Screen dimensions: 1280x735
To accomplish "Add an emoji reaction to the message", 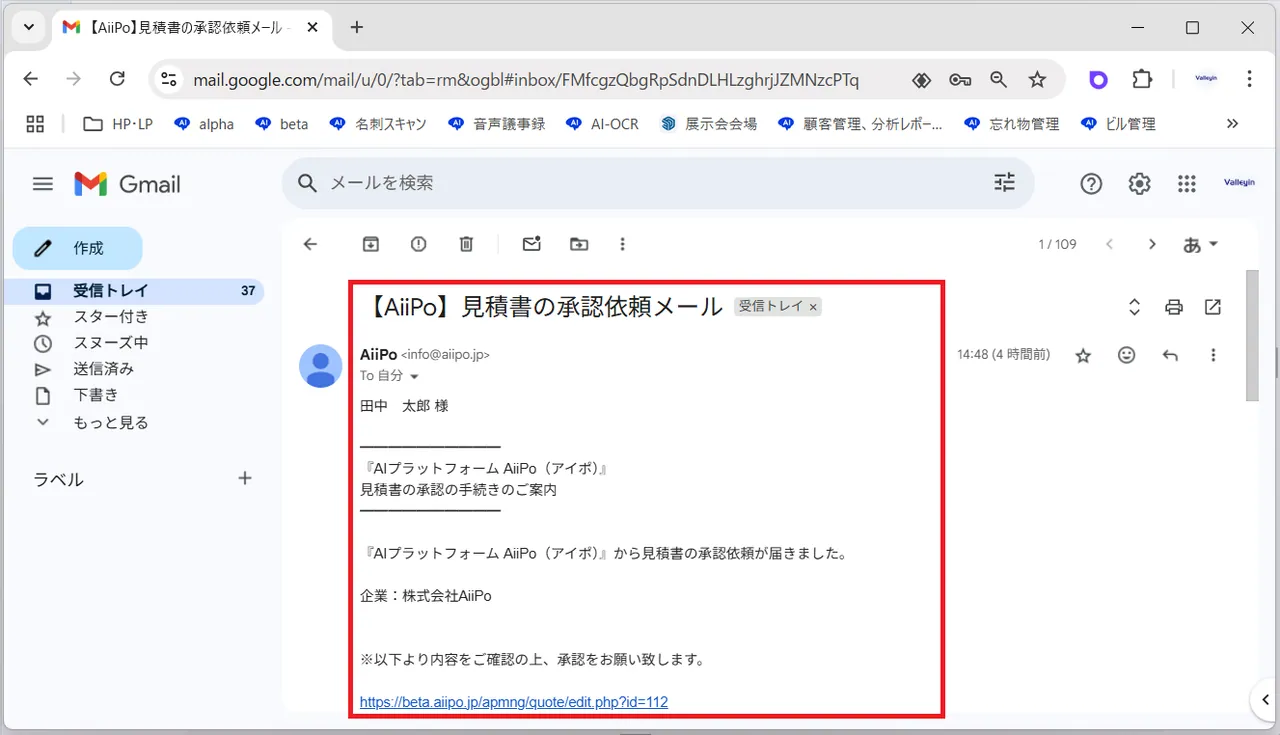I will tap(1127, 355).
